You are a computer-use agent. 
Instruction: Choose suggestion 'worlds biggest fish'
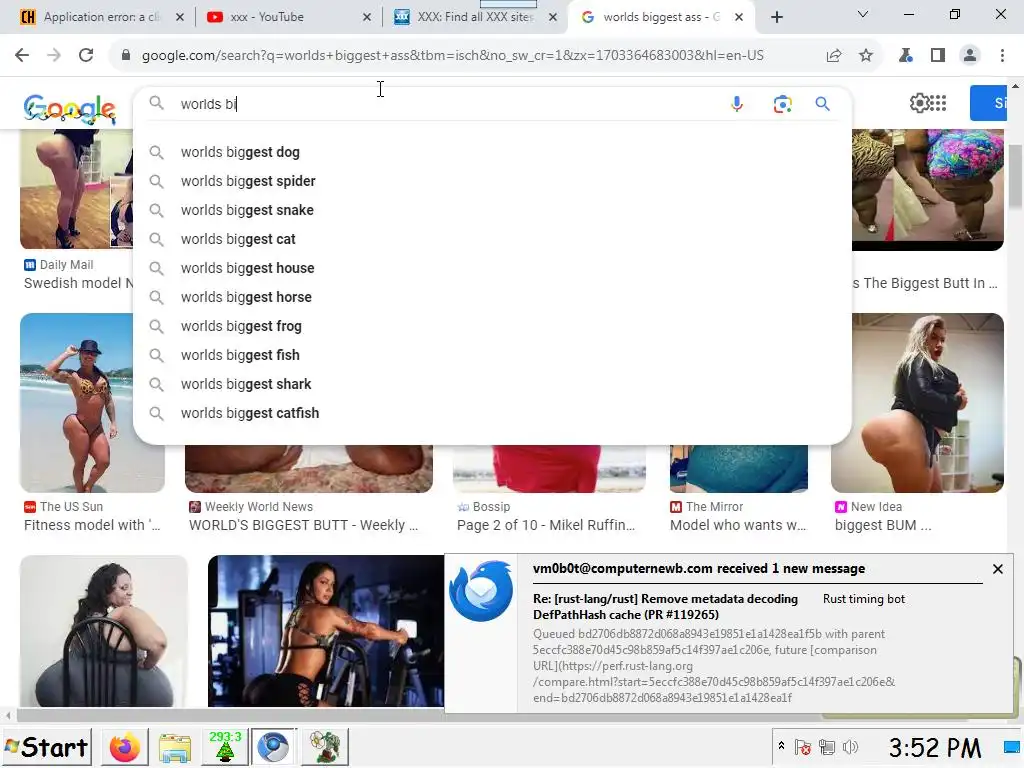coord(492,355)
